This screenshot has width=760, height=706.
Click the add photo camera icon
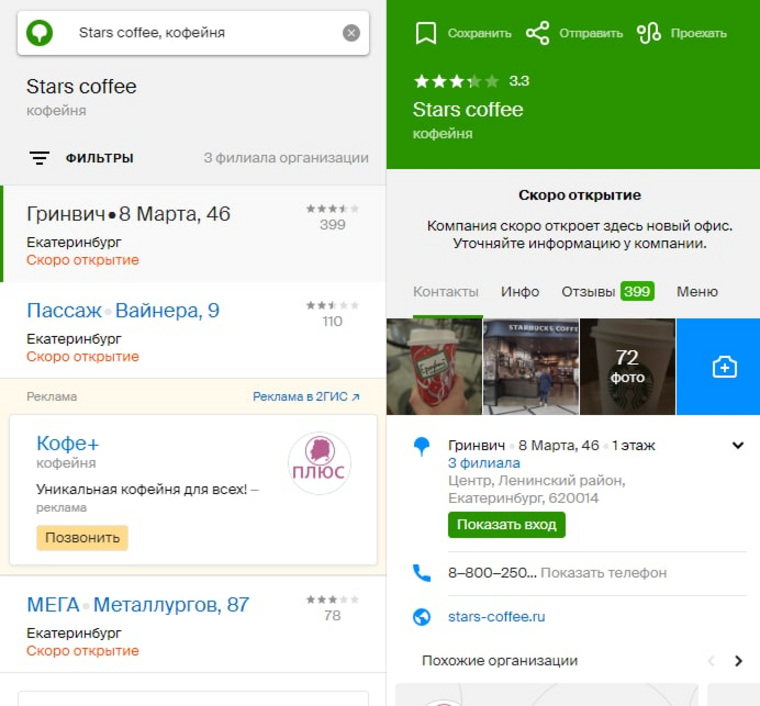(x=724, y=367)
